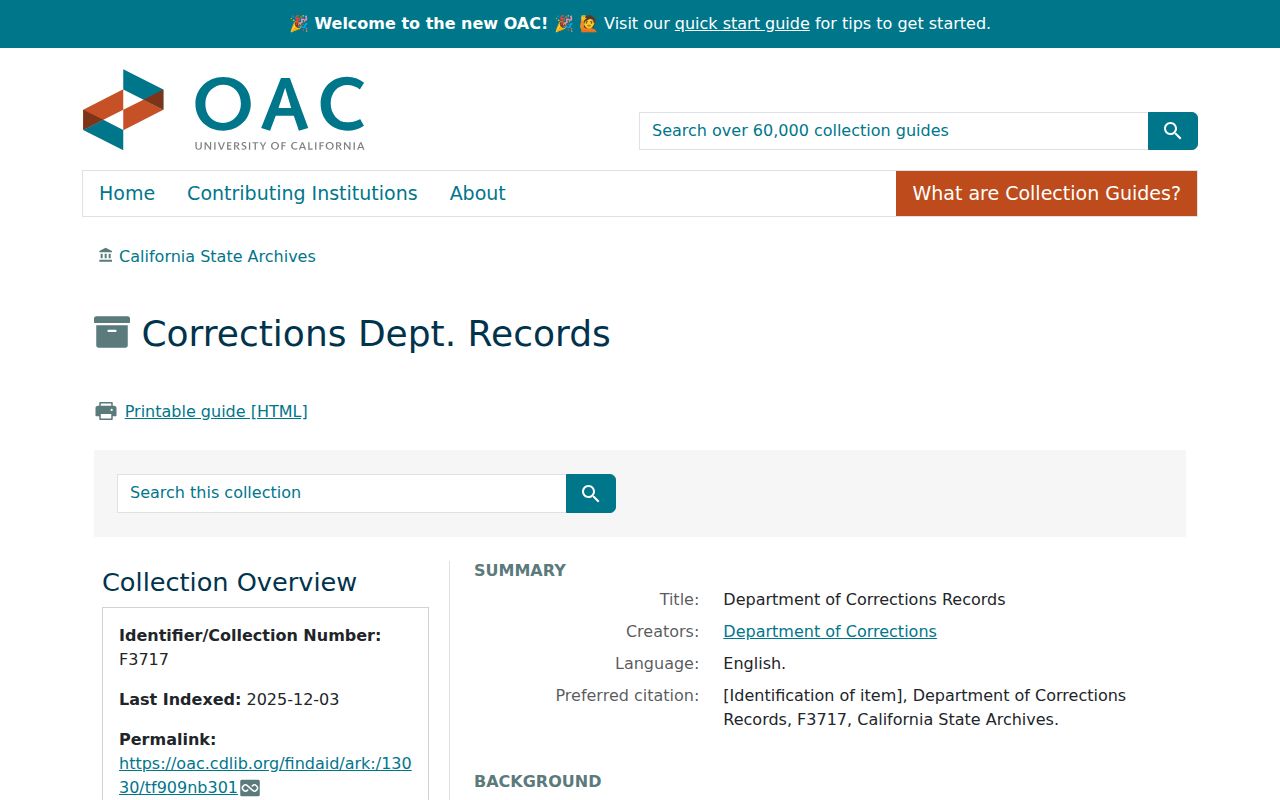This screenshot has height=800, width=1280.
Task: Click What are Collection Guides? button
Action: click(1046, 193)
